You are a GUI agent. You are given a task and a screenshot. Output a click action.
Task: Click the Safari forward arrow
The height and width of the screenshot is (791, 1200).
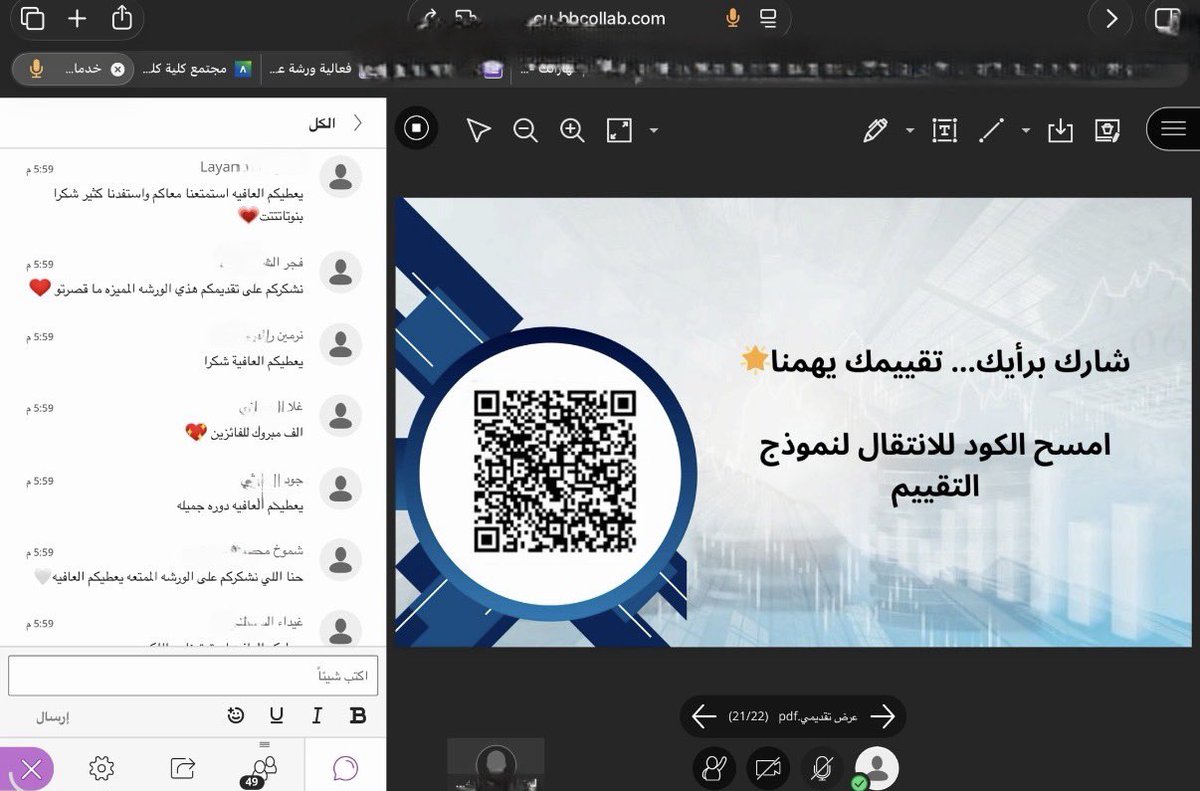pyautogui.click(x=1111, y=18)
